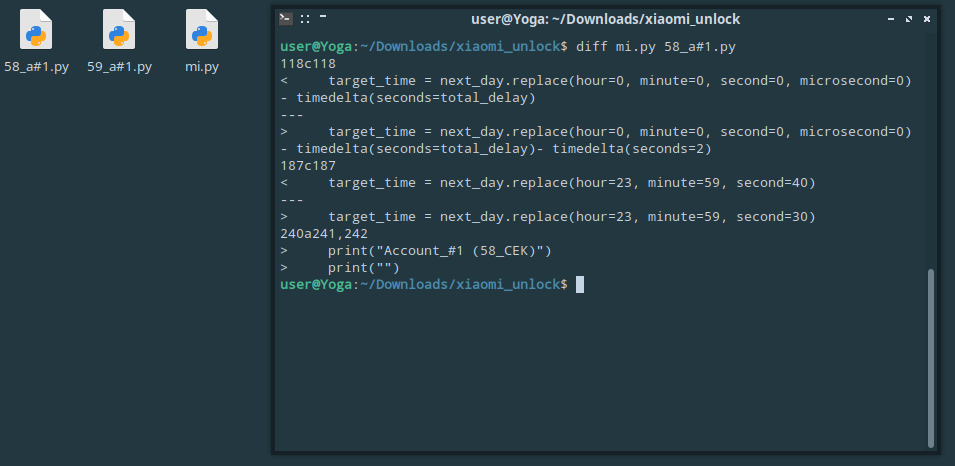Close the terminal window

tap(927, 19)
